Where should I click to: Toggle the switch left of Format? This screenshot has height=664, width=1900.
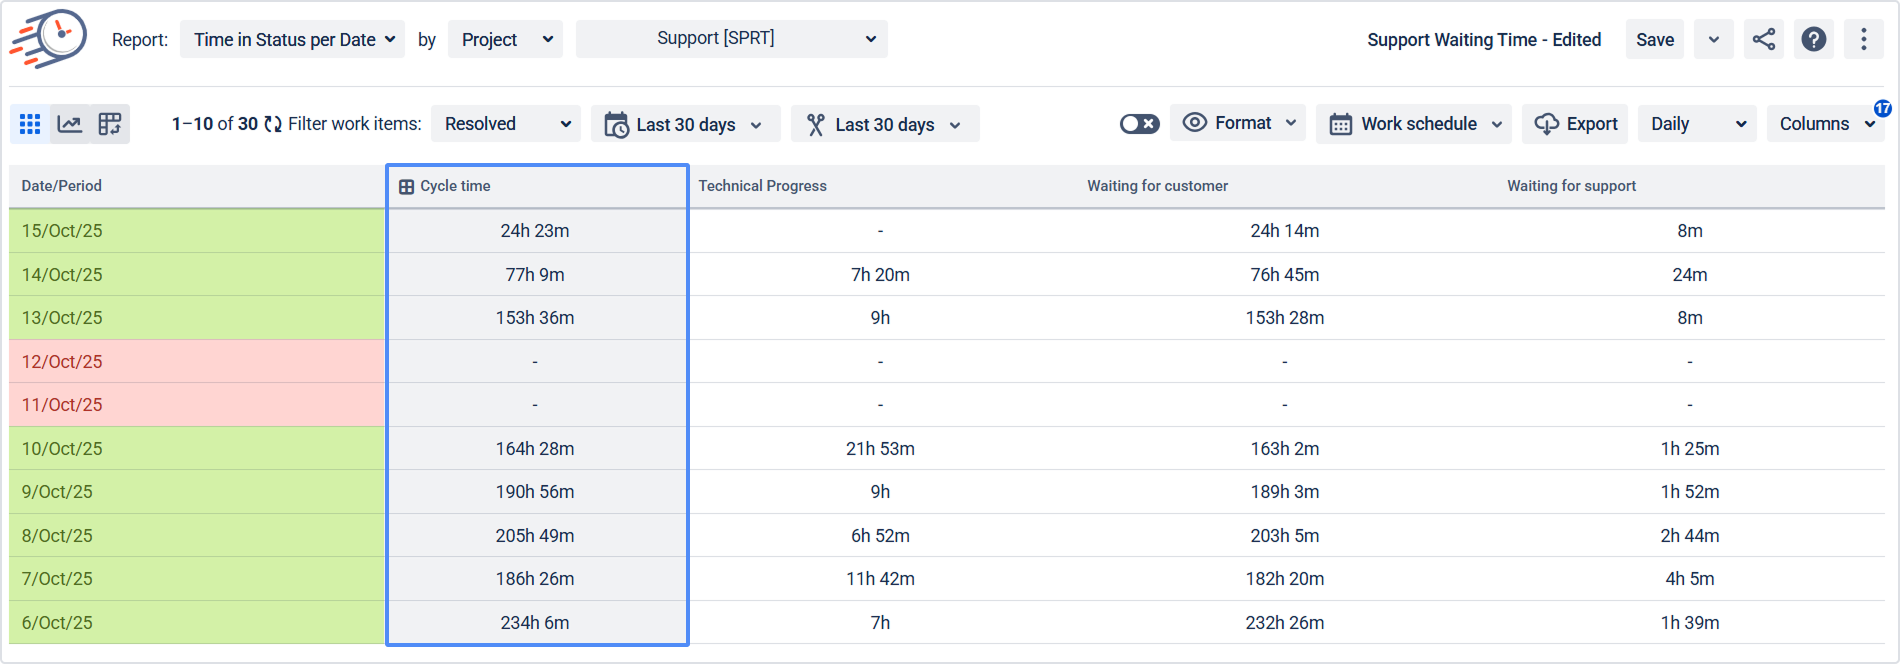(x=1140, y=124)
